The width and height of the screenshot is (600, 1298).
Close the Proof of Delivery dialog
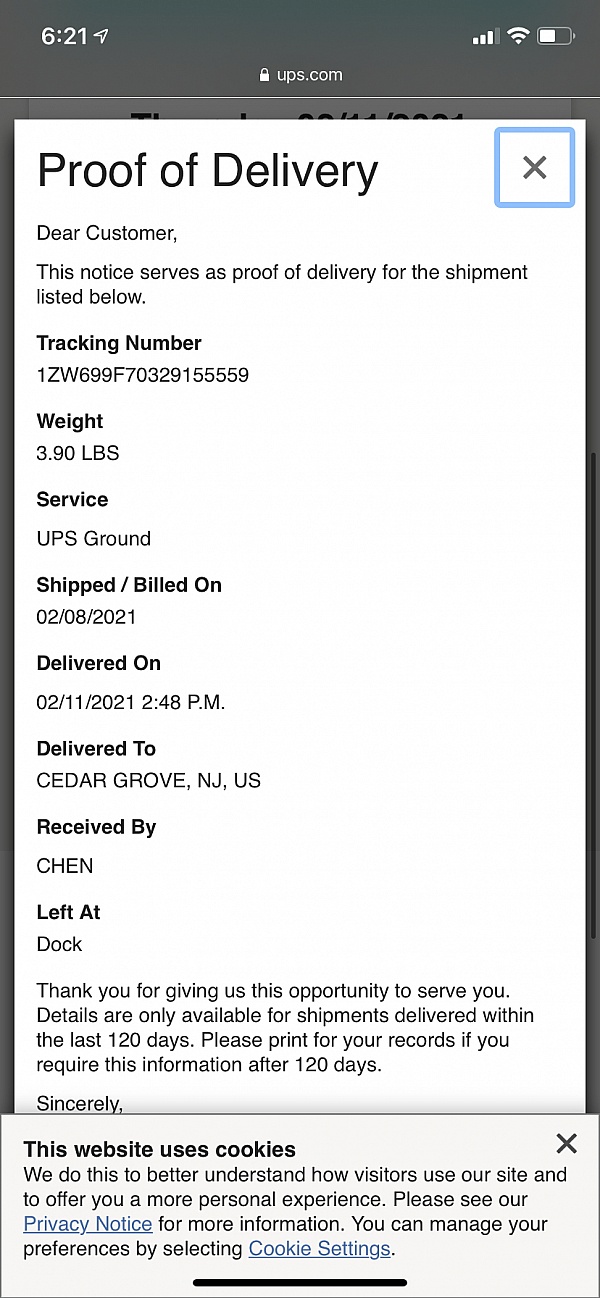[x=534, y=168]
